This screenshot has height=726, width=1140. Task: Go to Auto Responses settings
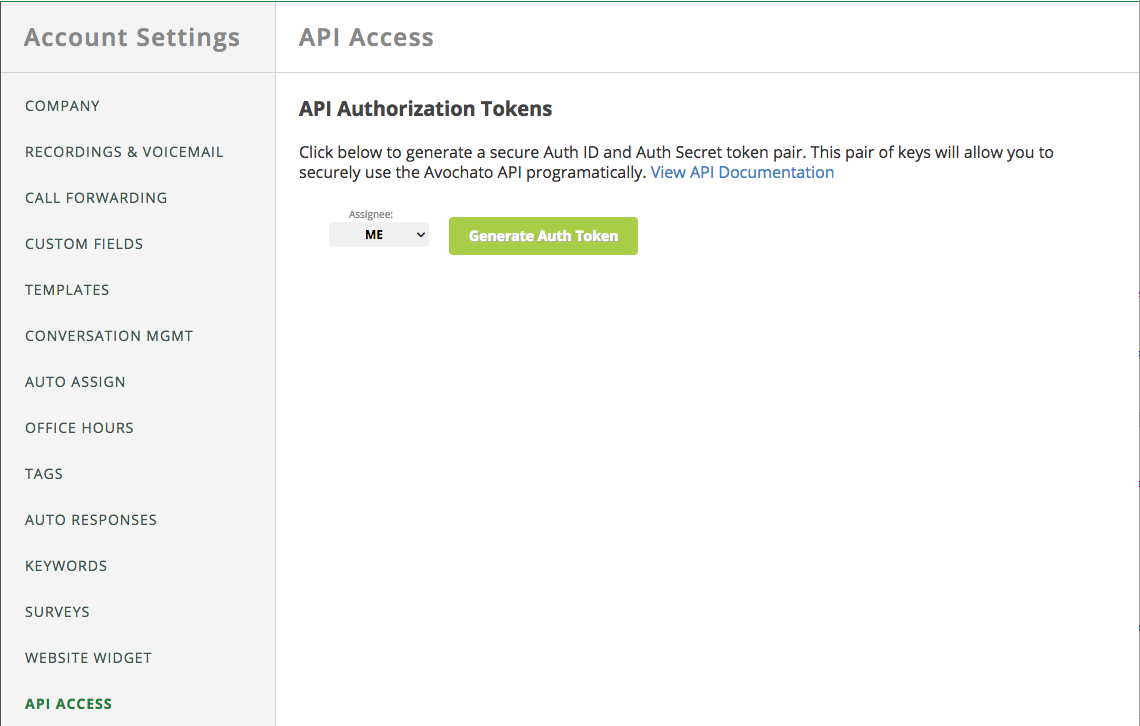click(x=91, y=520)
